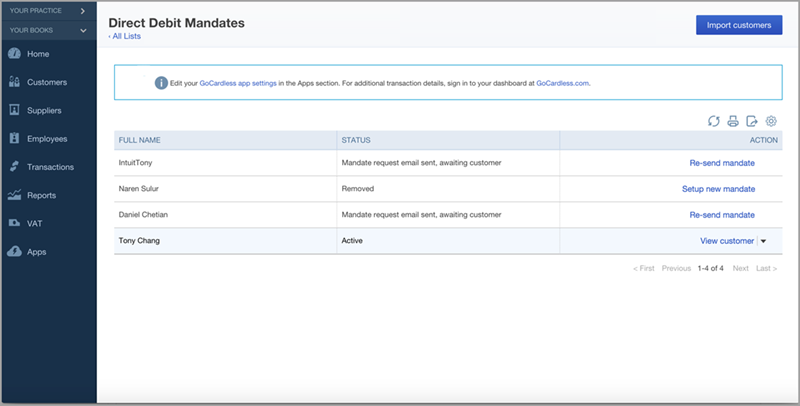Open the dropdown arrow next to View customer
800x406 pixels.
point(763,241)
